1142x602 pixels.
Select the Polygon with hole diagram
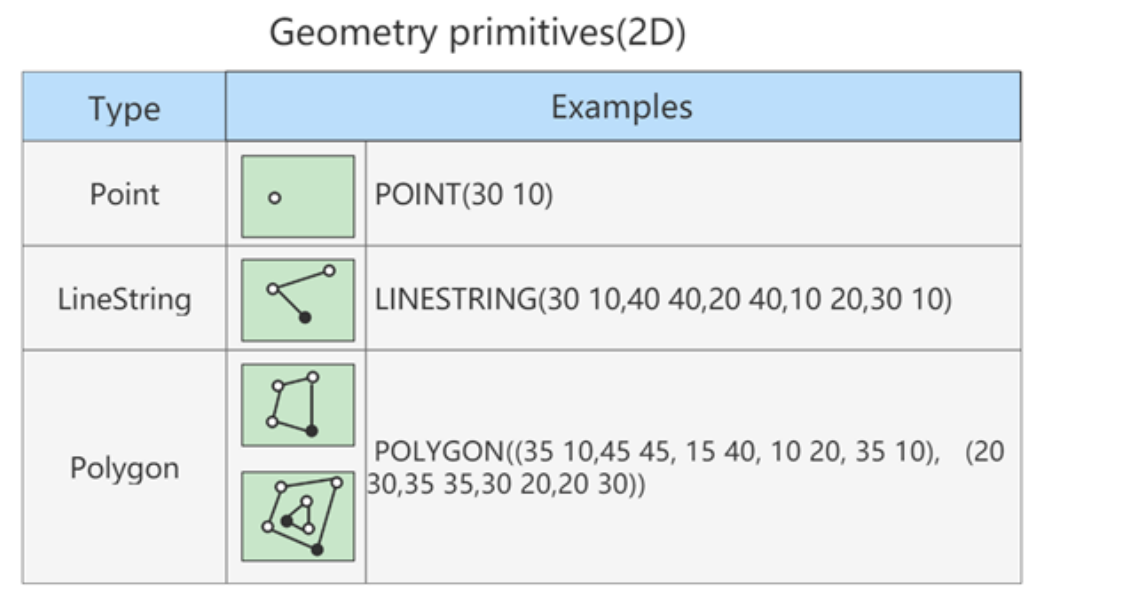point(298,516)
